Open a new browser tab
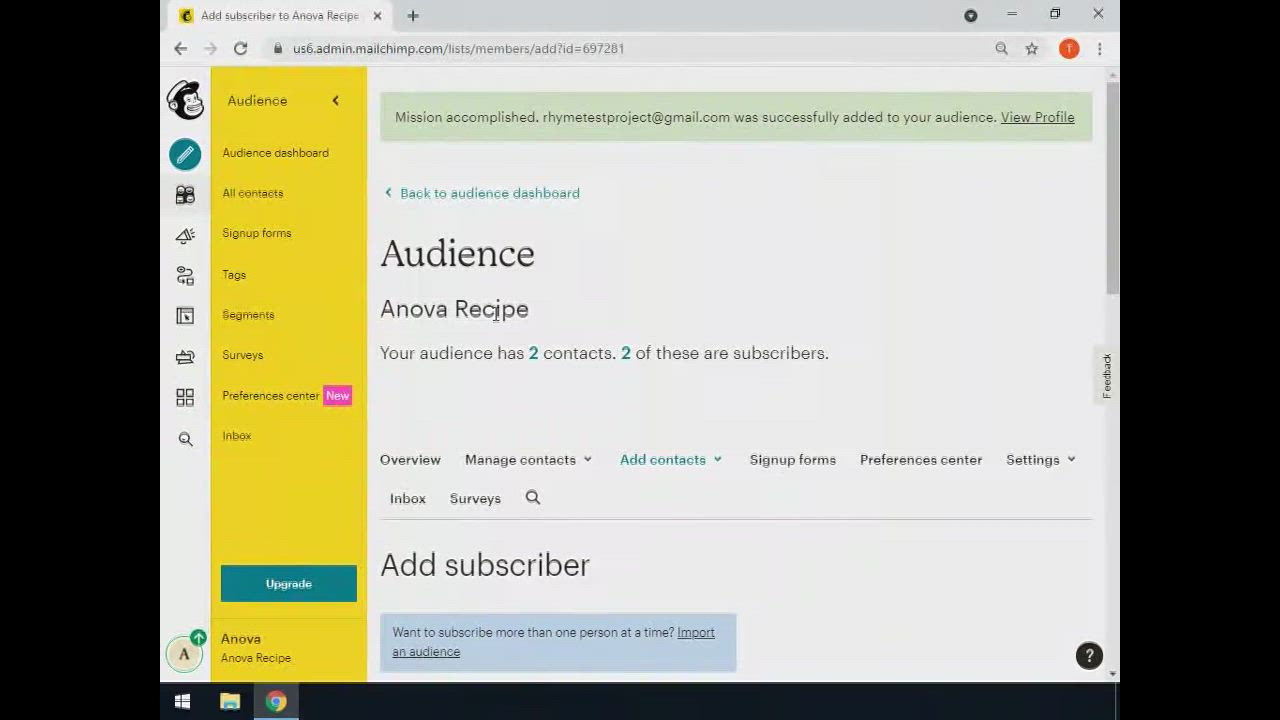Screen dimensions: 1280x720 (x=413, y=15)
